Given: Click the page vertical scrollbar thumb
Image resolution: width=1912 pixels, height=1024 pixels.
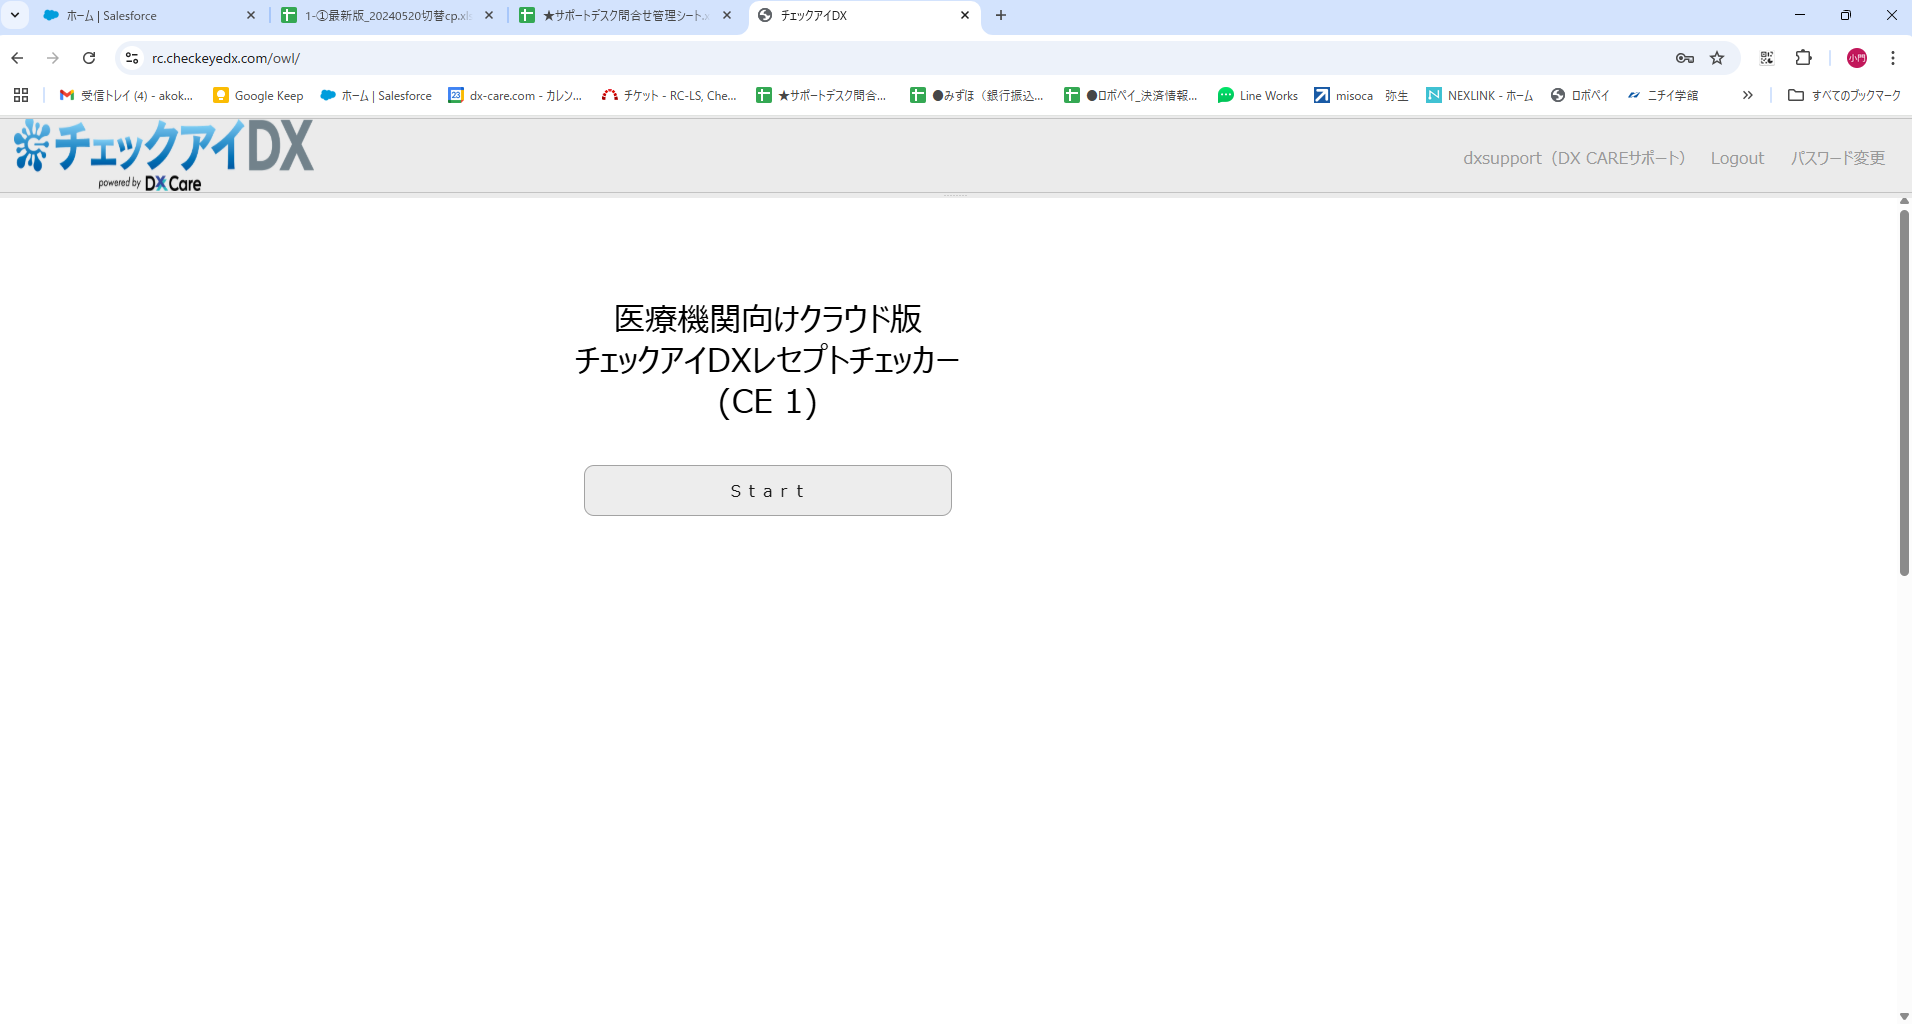Looking at the screenshot, I should click(1904, 392).
